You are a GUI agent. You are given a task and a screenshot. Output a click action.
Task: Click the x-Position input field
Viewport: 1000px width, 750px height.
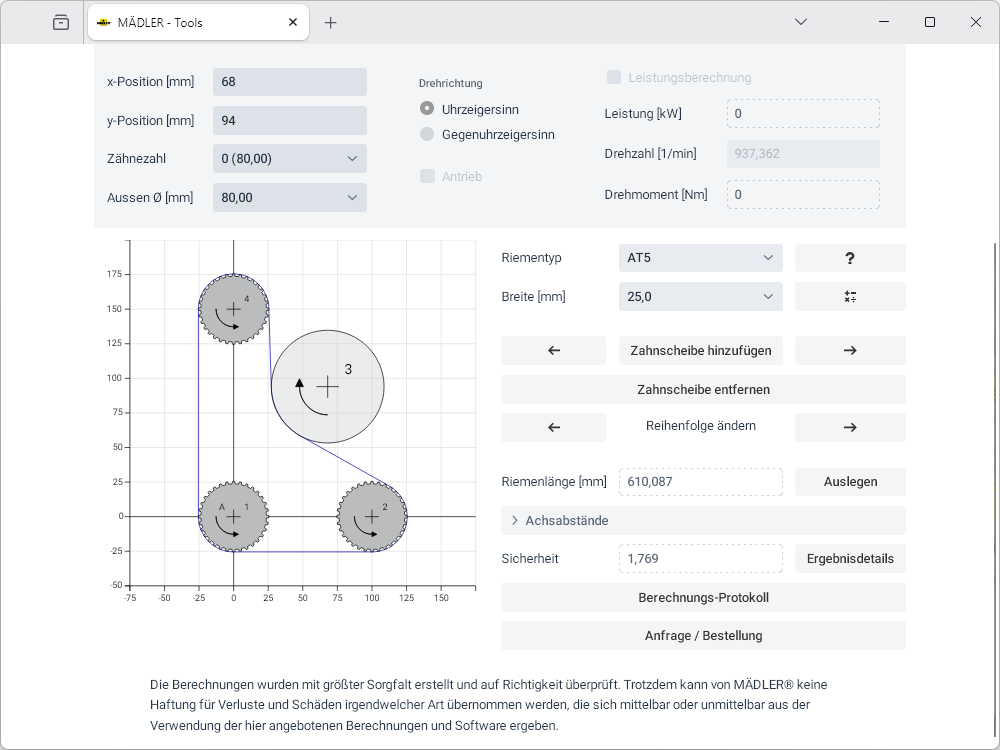pos(290,82)
